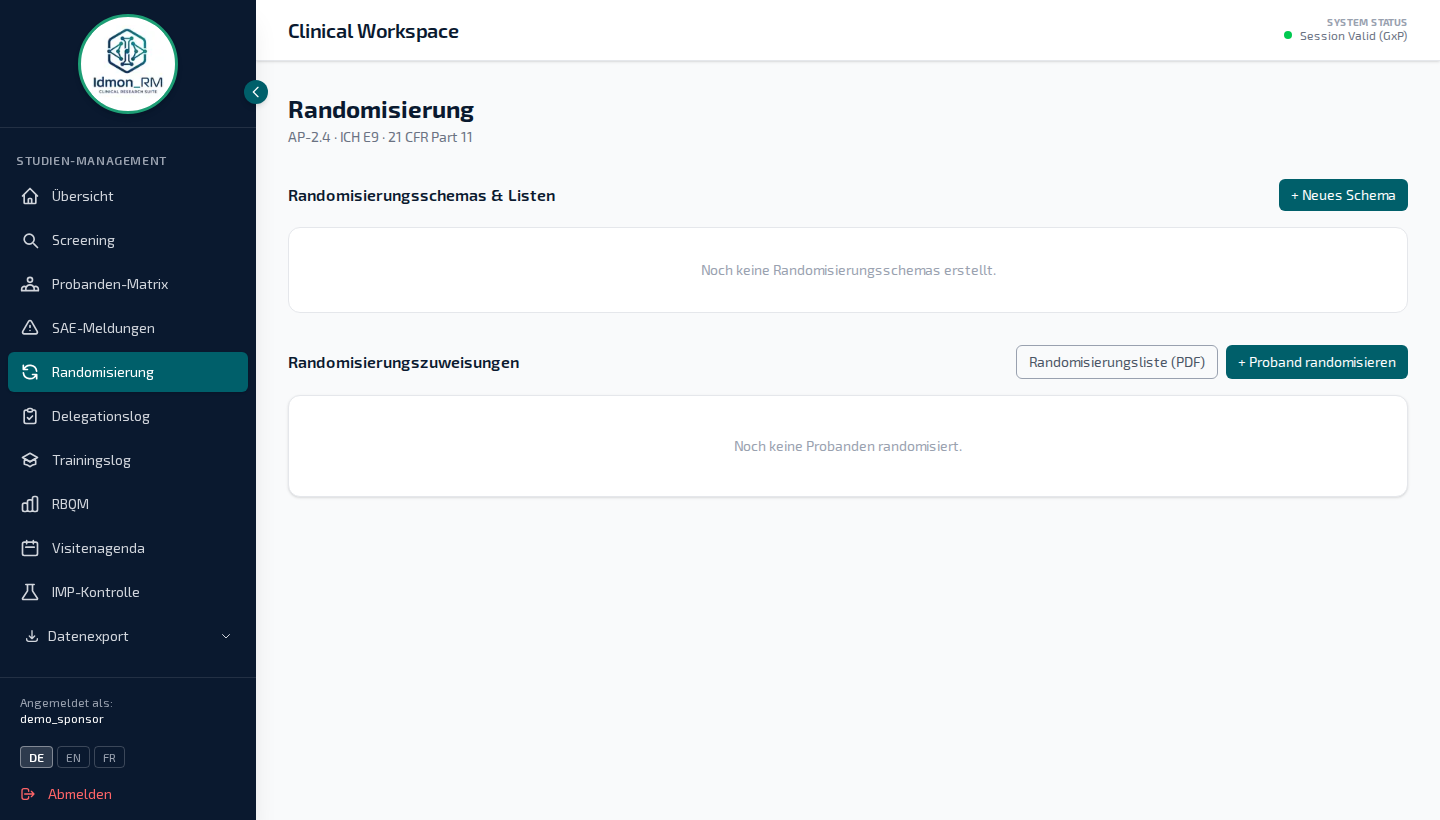Click the Randomisierung refresh-arrows icon
This screenshot has width=1440, height=820.
(x=30, y=372)
